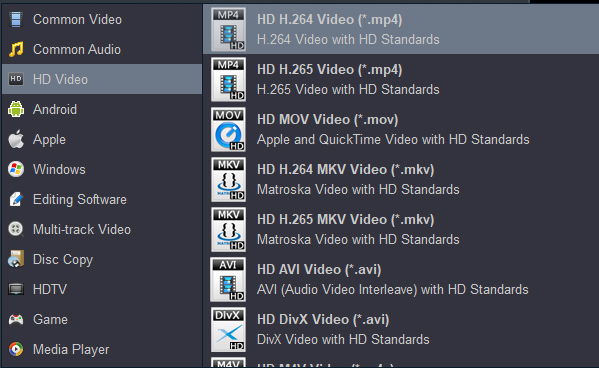Click the Media Player icon
The width and height of the screenshot is (599, 368).
coord(16,349)
